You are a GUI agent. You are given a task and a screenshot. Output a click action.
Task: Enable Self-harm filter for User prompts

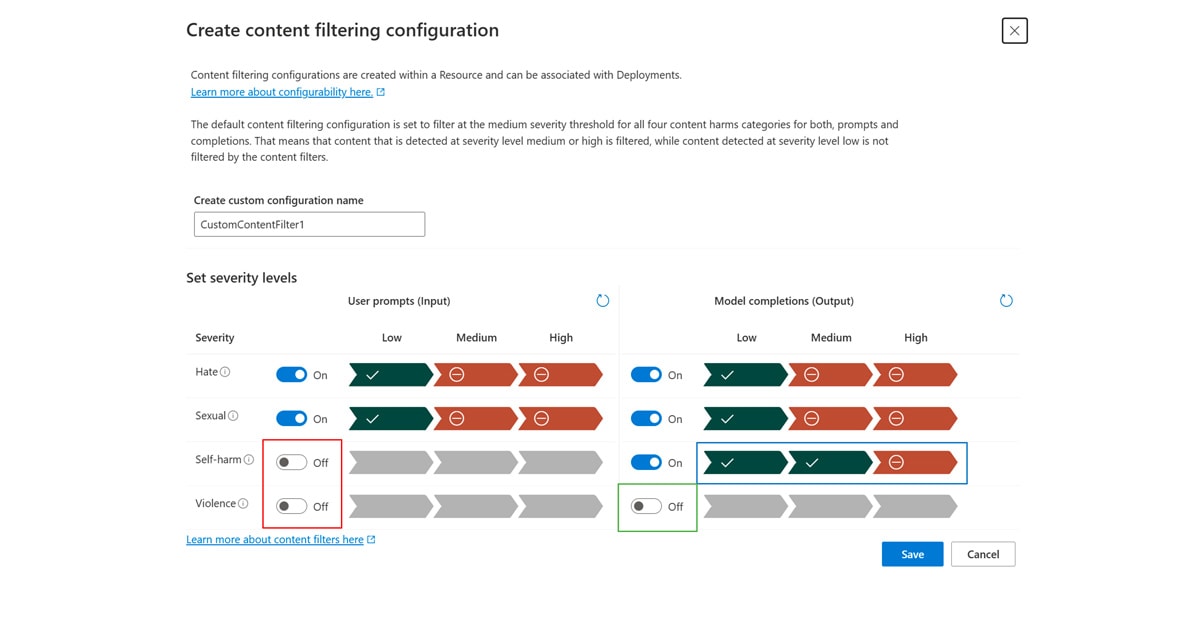(x=291, y=462)
